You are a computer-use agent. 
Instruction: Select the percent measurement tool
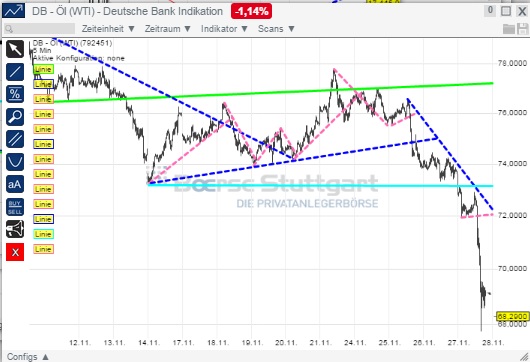15,94
